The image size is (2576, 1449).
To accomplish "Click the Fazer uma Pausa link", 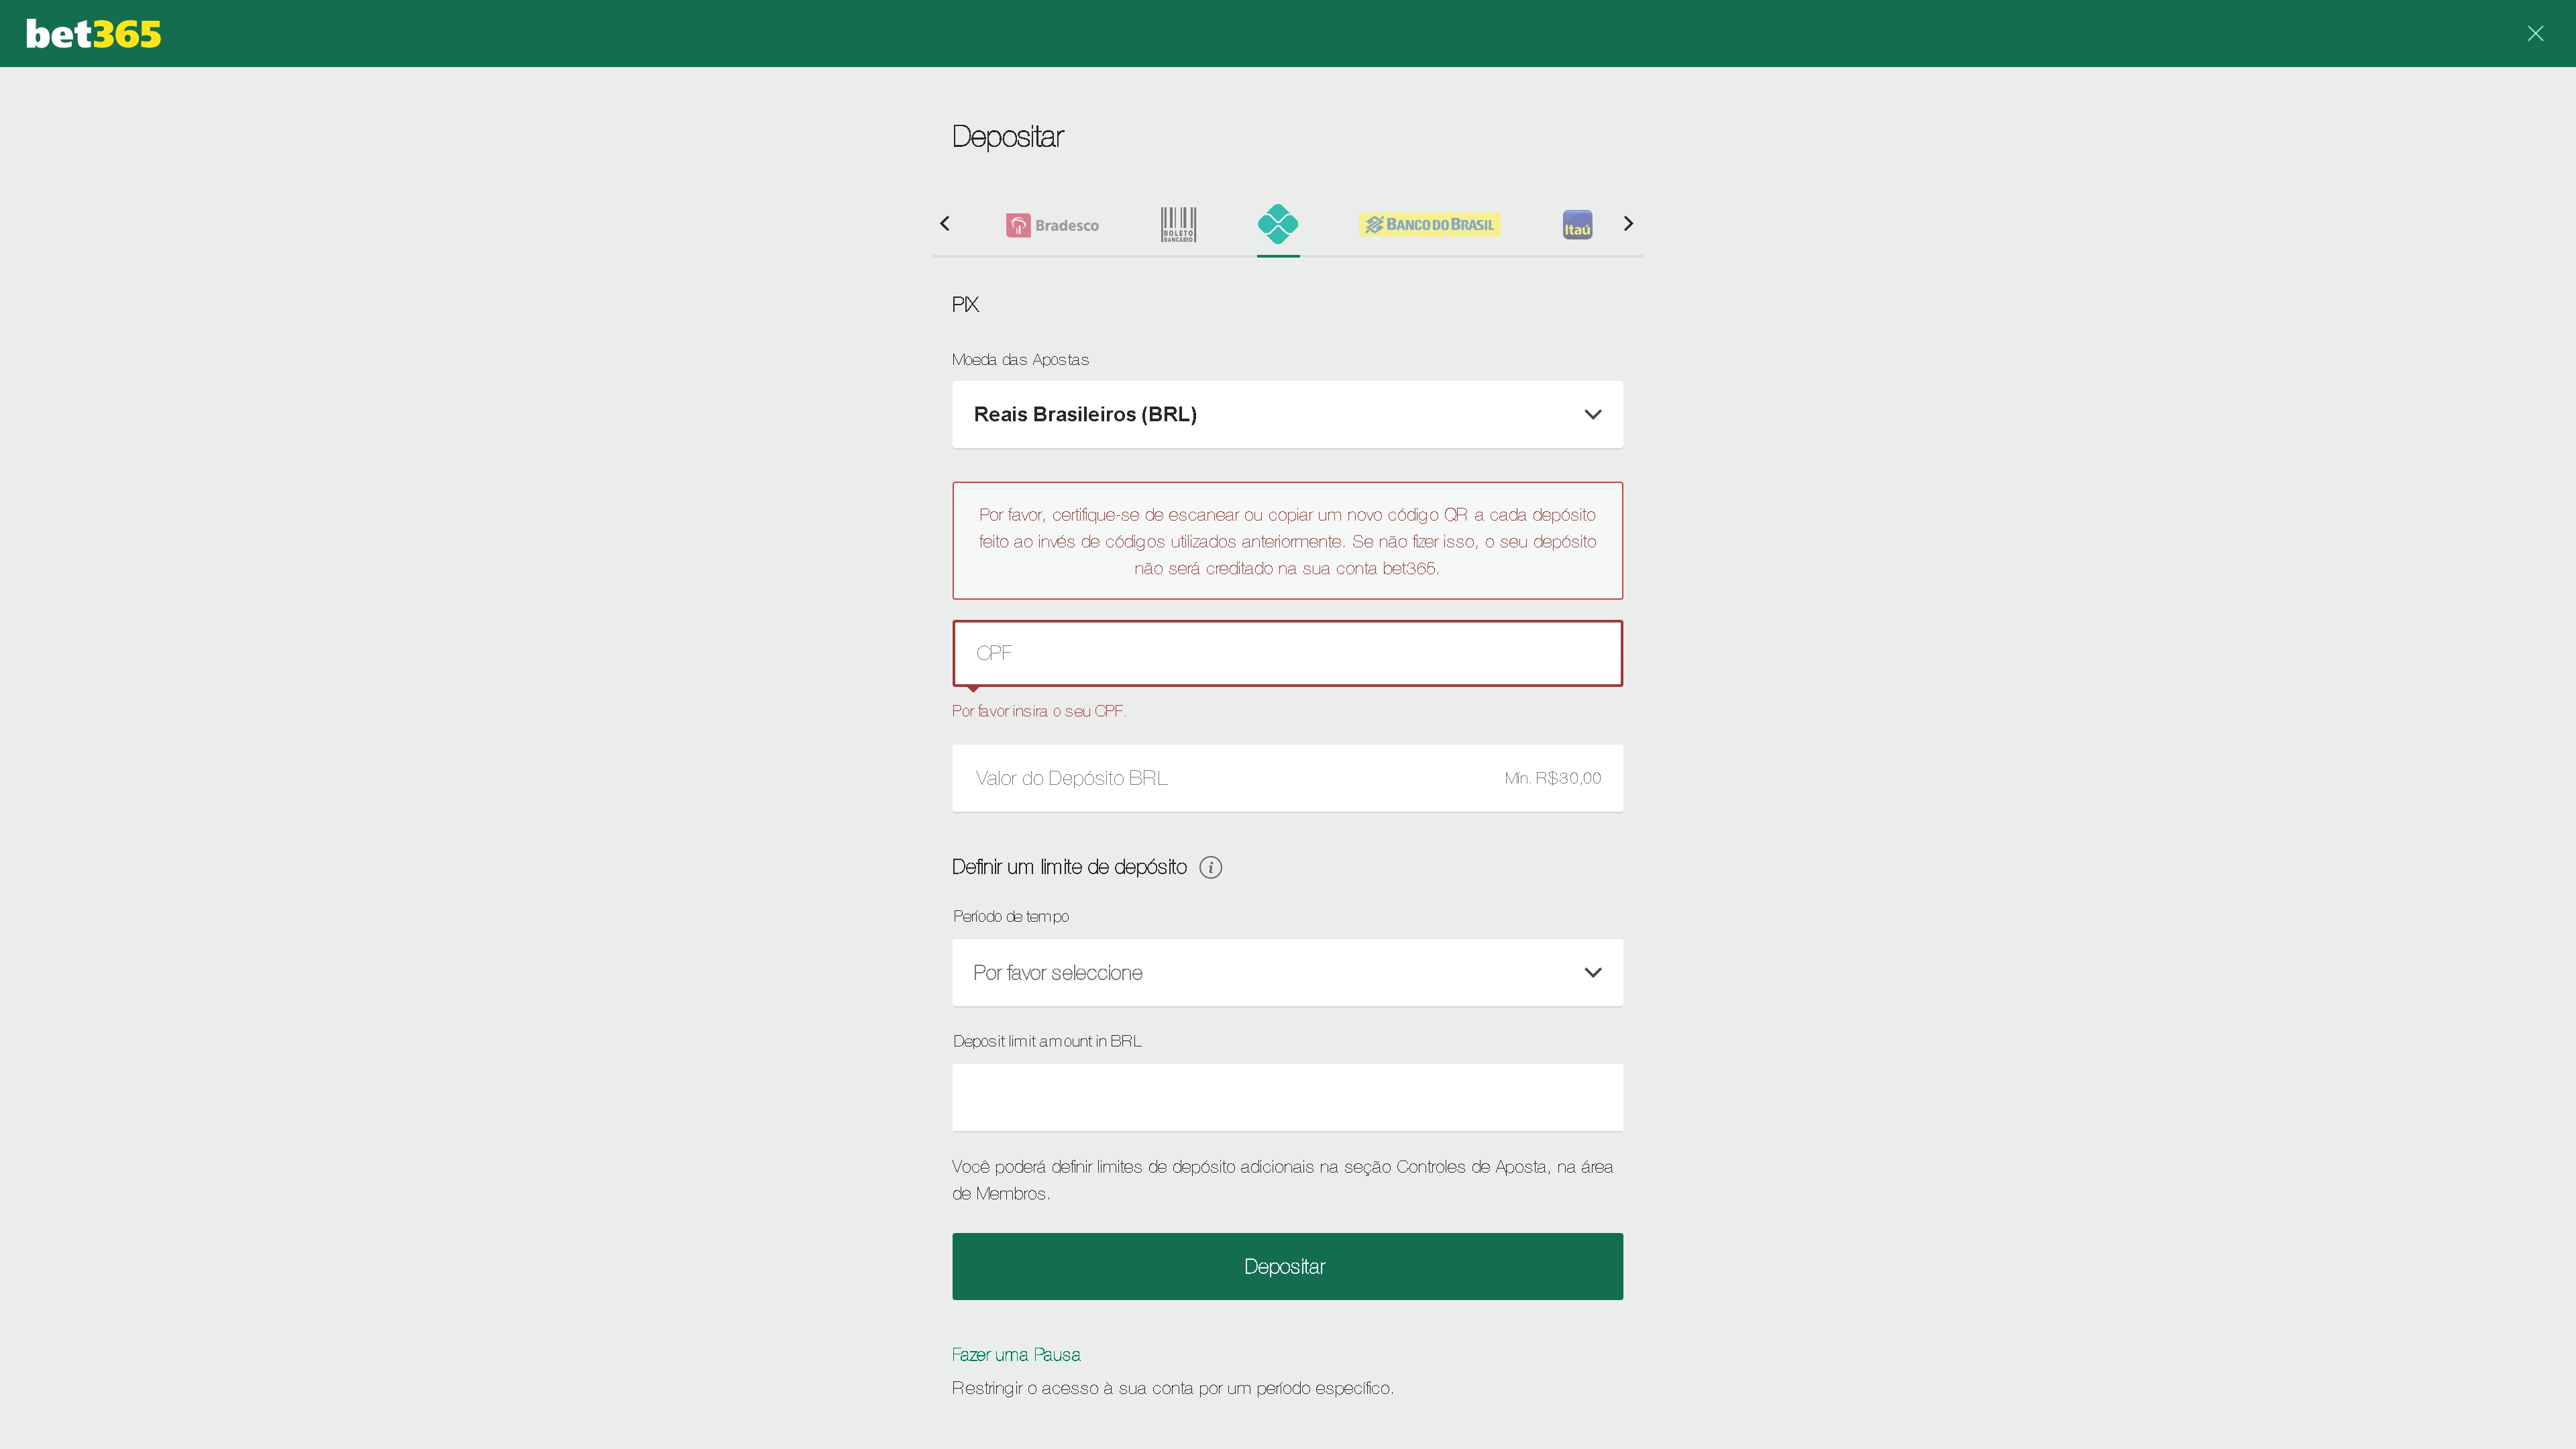I will [1017, 1355].
